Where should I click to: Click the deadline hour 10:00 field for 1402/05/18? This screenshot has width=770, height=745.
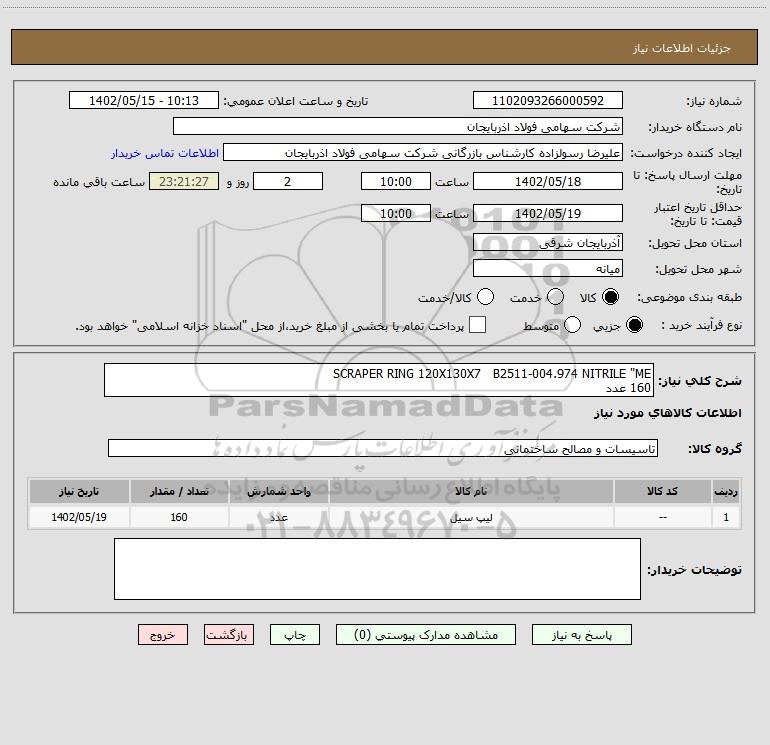396,181
